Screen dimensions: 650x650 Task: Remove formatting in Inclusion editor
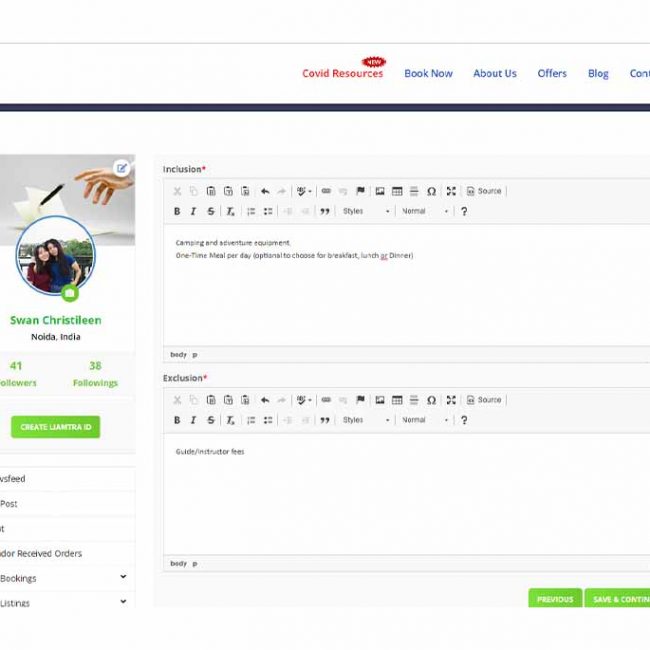click(x=230, y=211)
